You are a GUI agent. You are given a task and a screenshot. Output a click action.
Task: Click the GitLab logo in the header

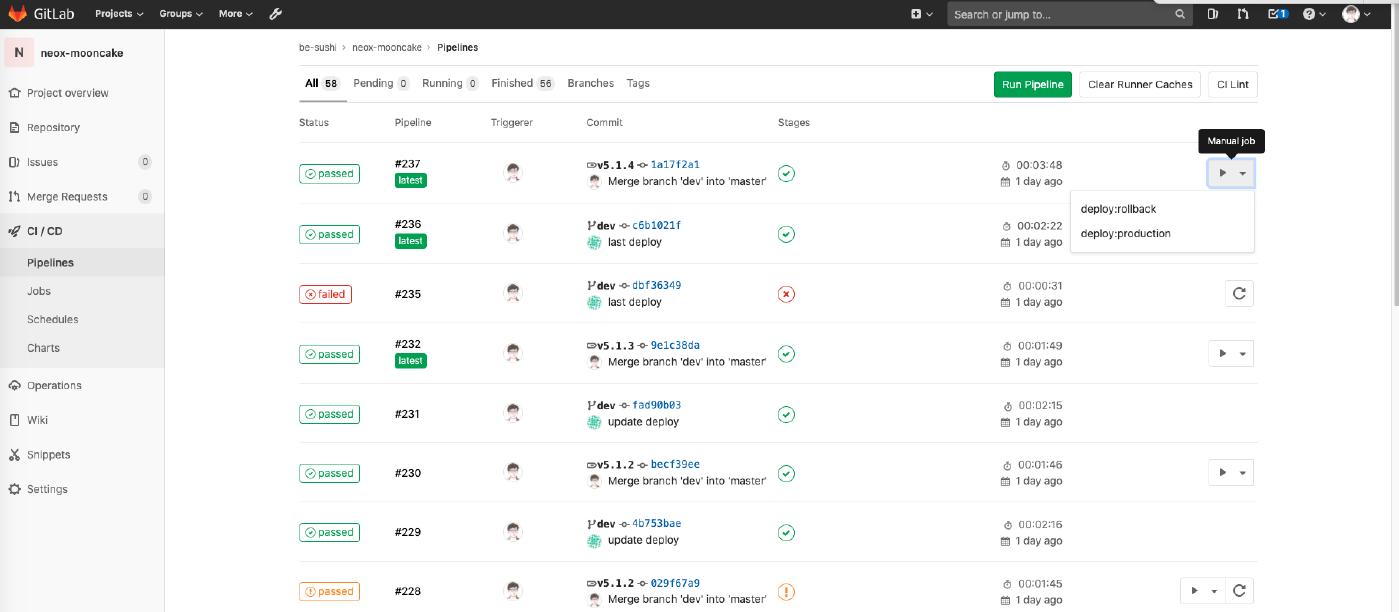[41, 14]
